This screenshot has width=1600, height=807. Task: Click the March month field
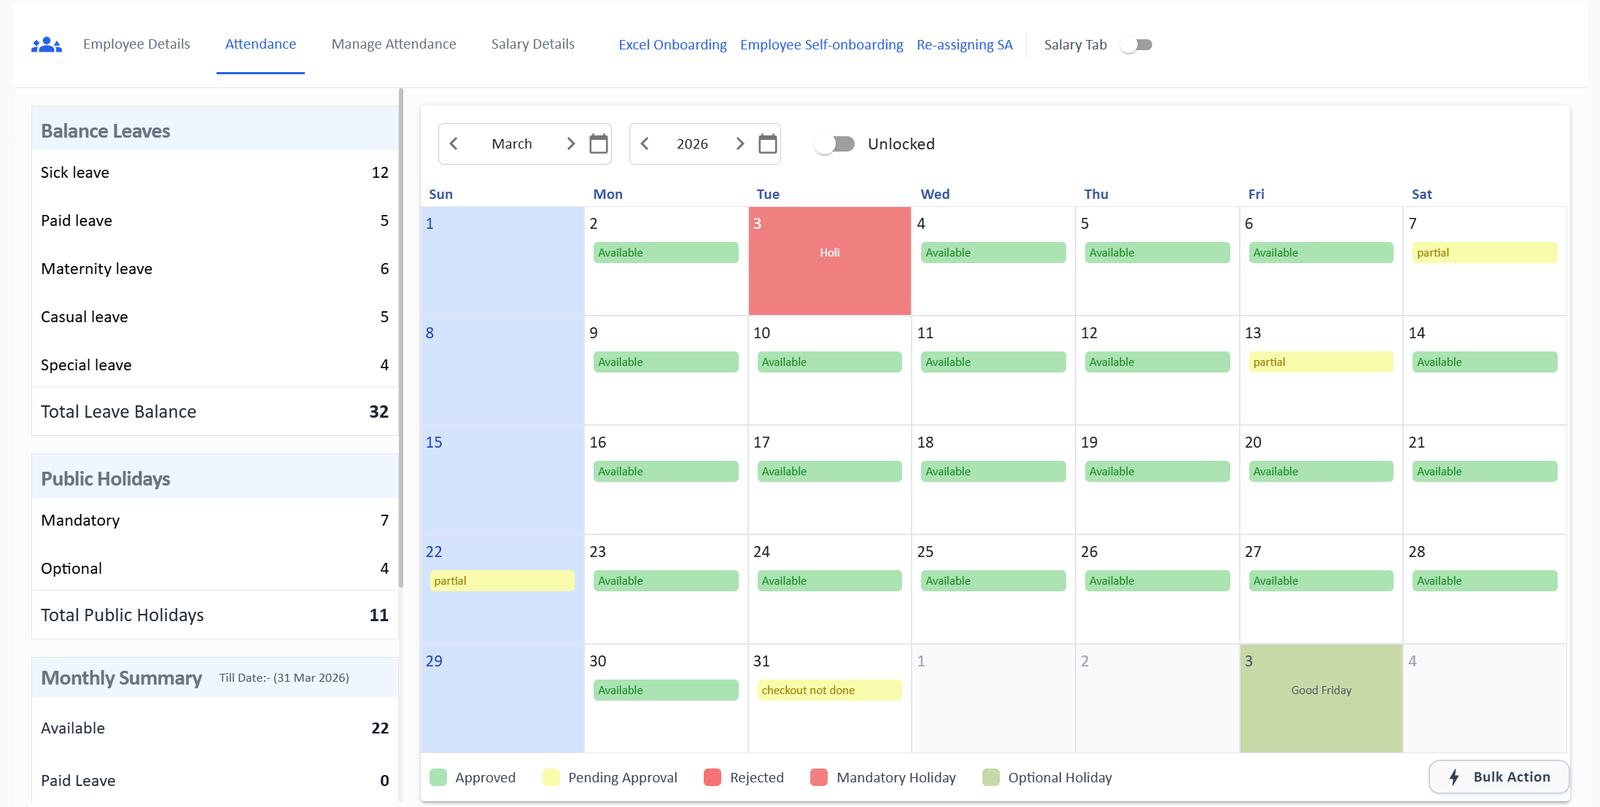tap(512, 144)
